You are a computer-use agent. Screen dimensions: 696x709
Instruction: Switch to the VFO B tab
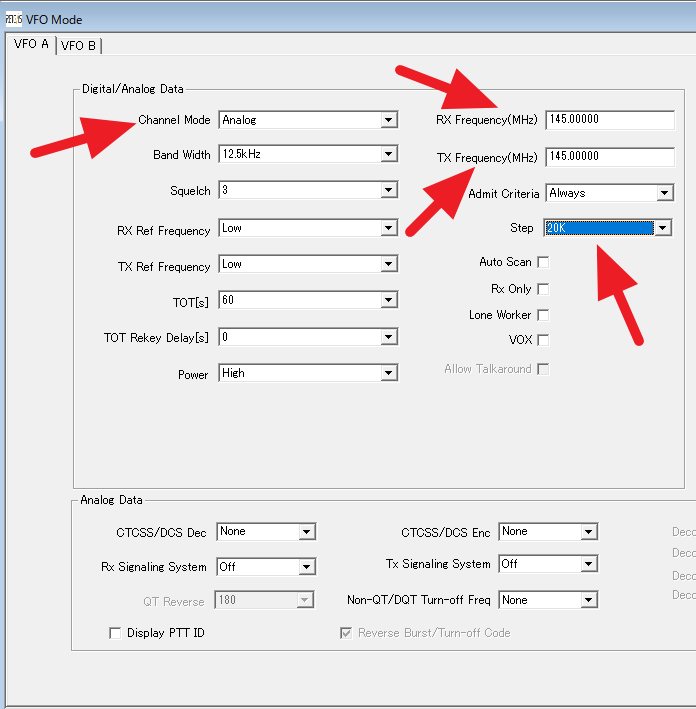click(x=79, y=45)
